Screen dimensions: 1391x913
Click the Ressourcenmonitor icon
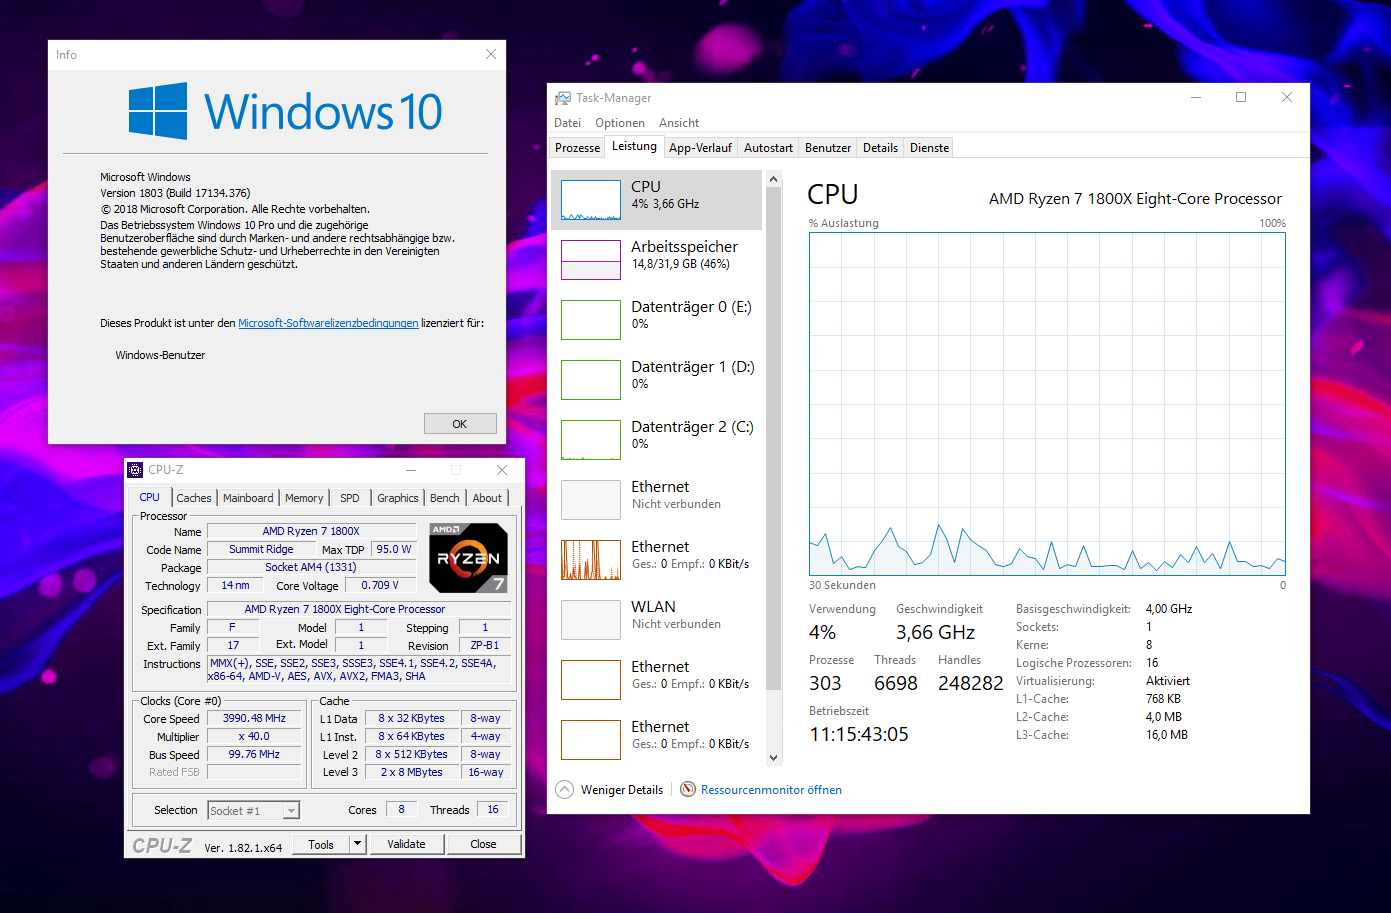(688, 790)
